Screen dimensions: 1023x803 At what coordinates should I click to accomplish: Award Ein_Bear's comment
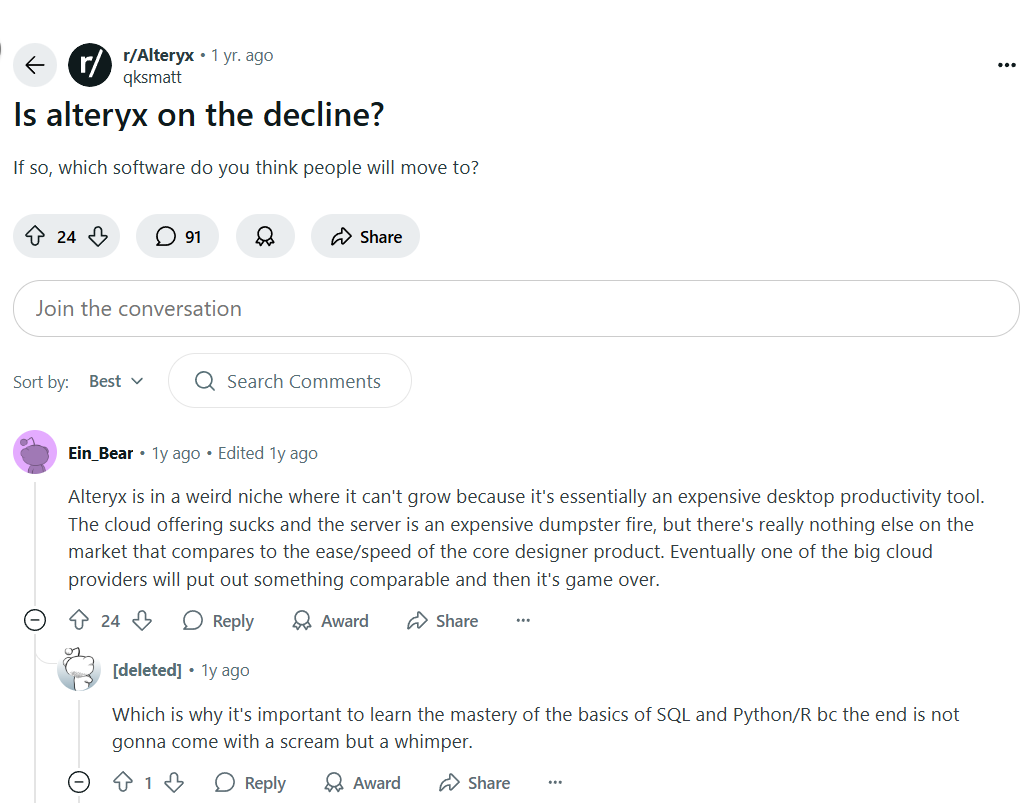[x=330, y=620]
